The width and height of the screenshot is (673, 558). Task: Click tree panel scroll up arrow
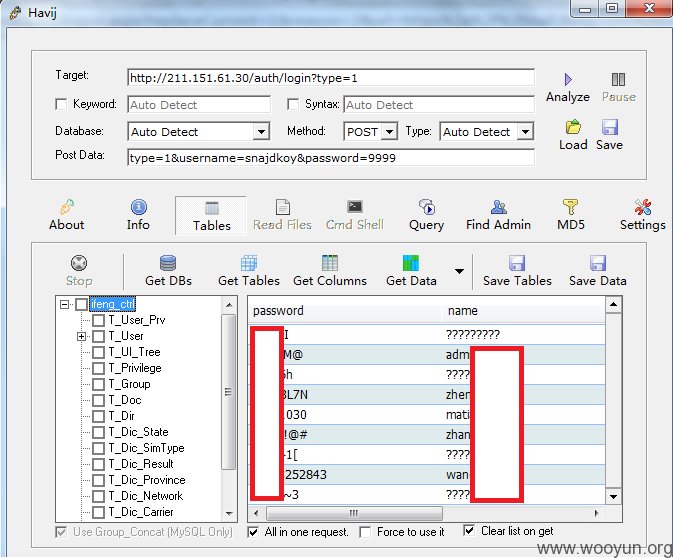(x=229, y=305)
